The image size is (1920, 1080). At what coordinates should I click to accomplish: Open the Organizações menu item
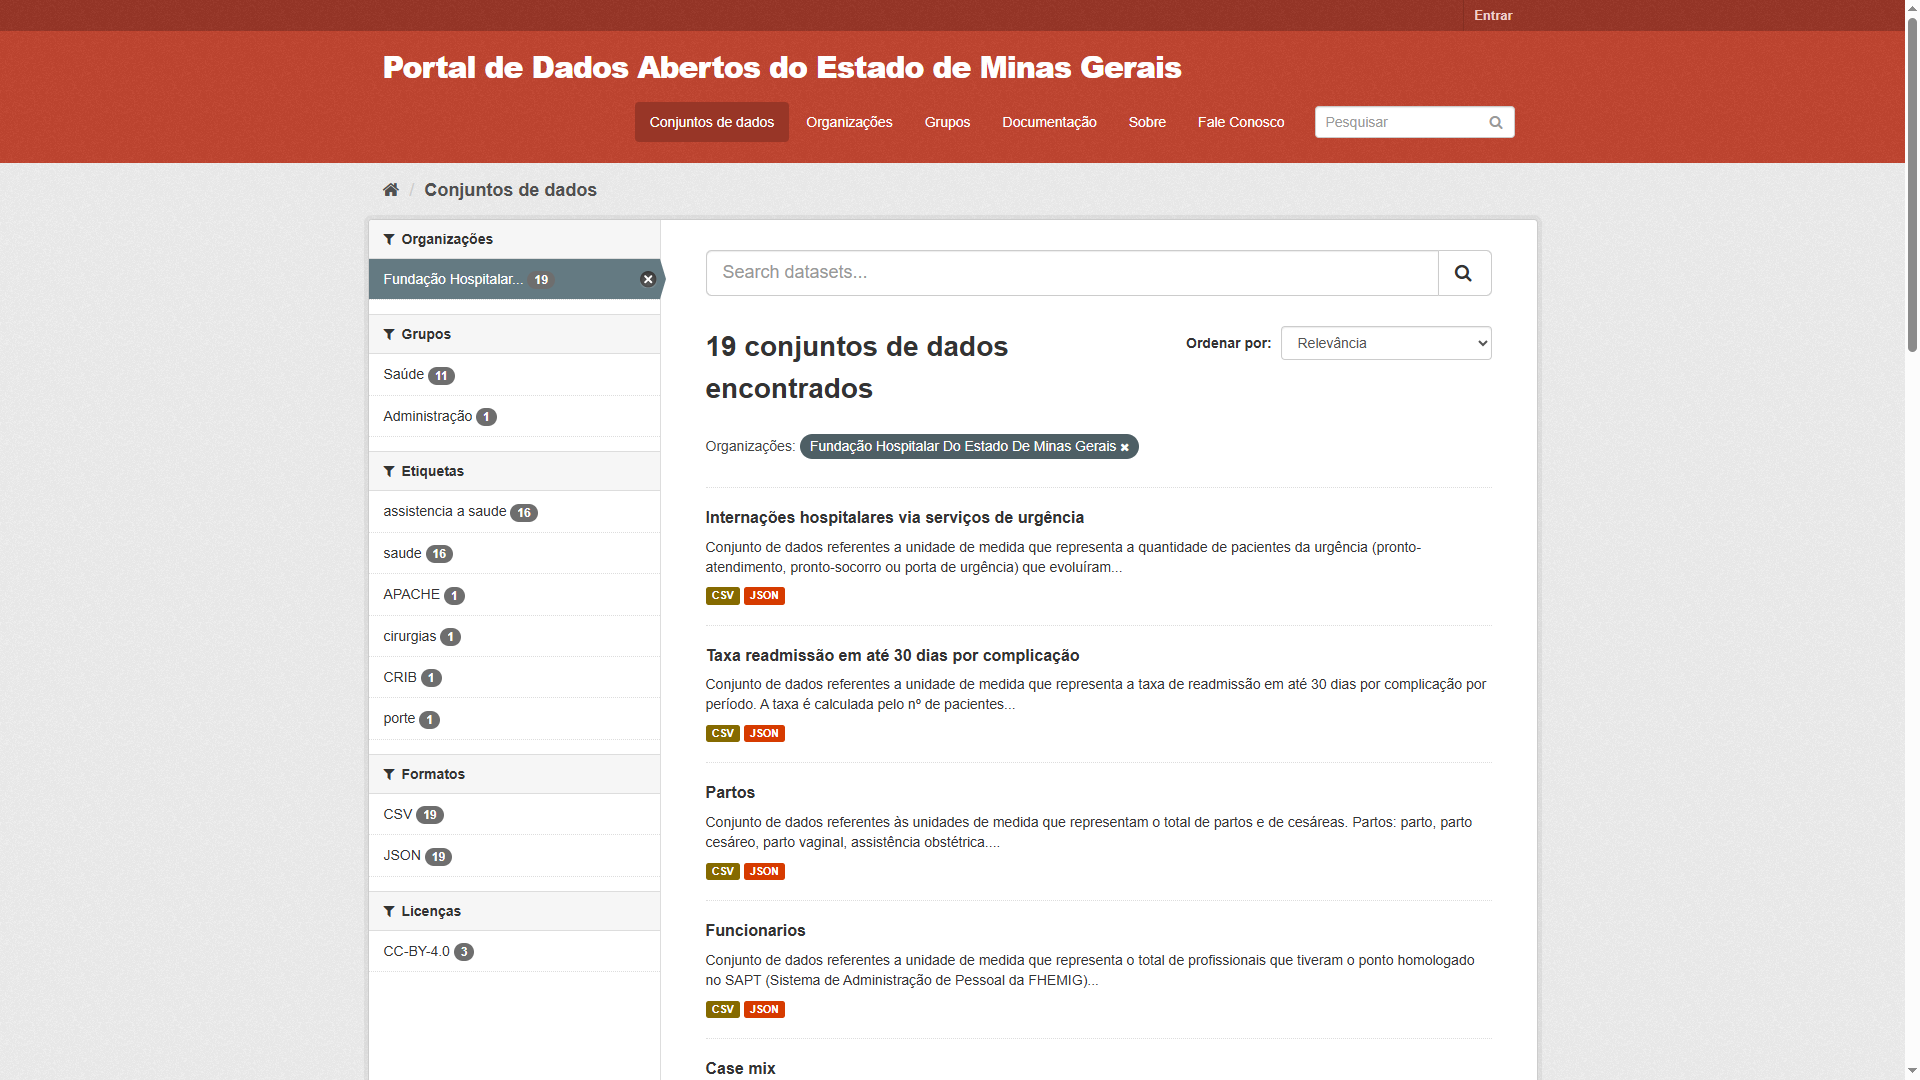[849, 122]
